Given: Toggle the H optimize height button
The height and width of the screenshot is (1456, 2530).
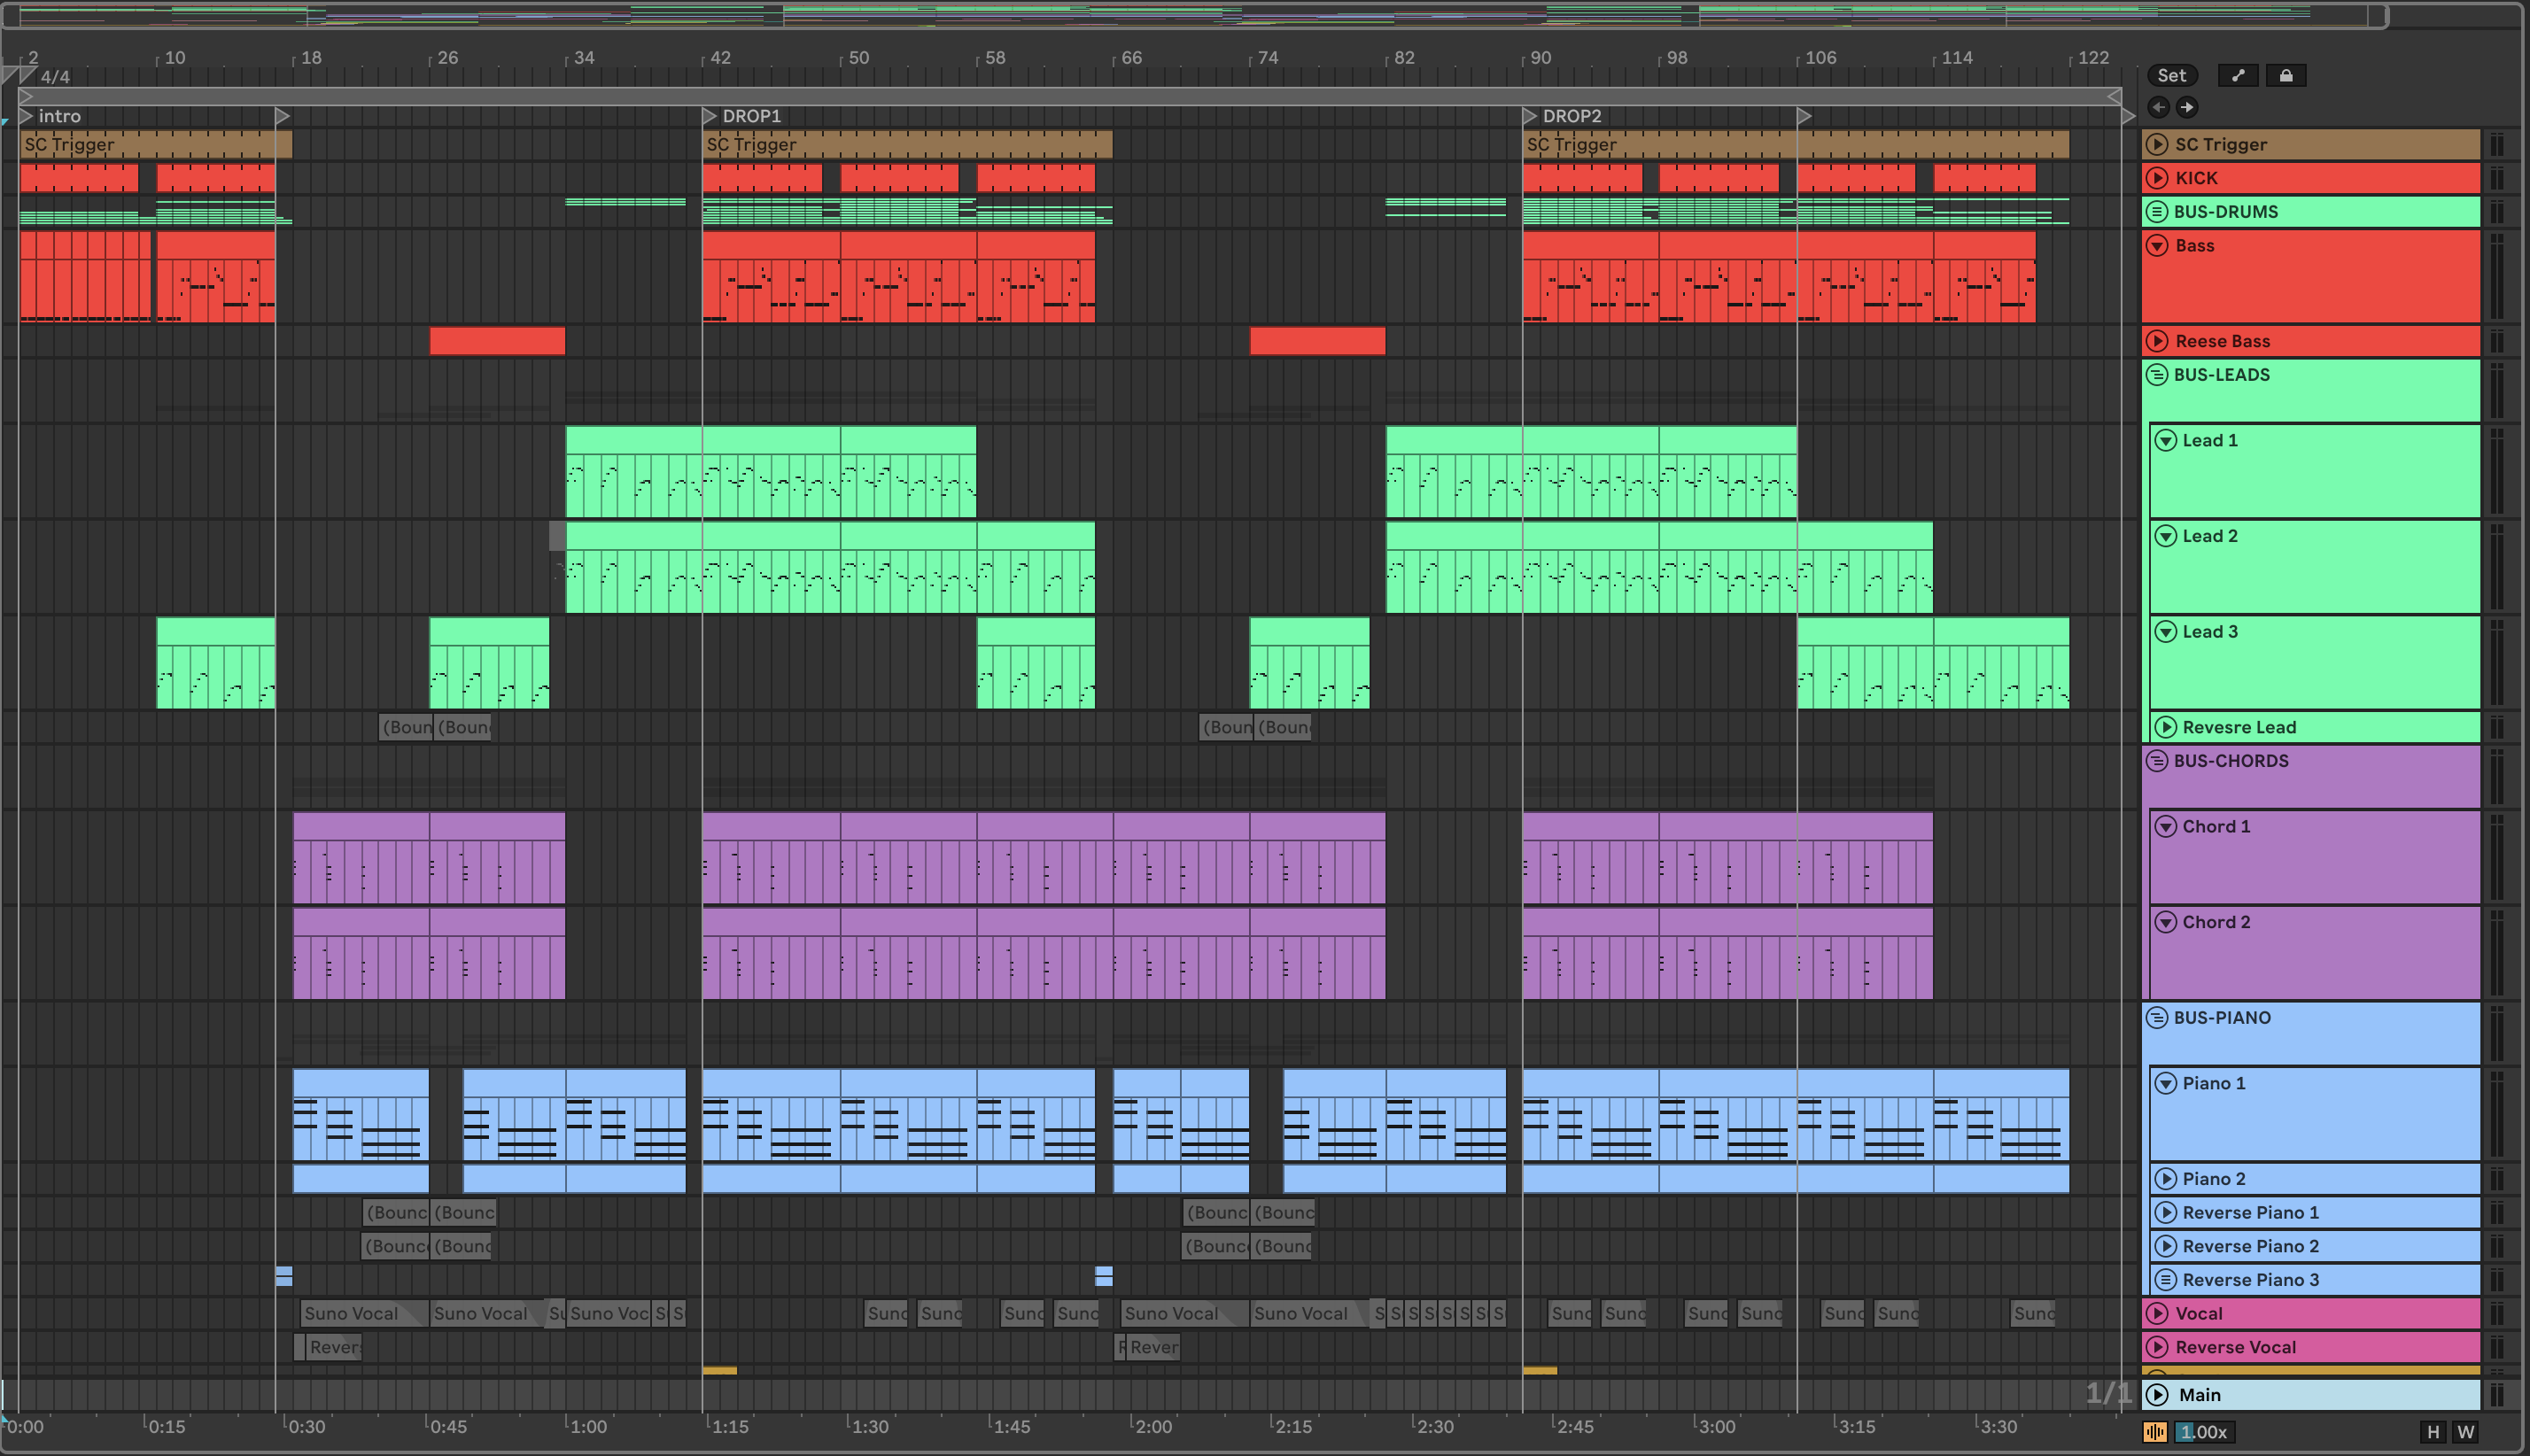Looking at the screenshot, I should pos(2433,1432).
